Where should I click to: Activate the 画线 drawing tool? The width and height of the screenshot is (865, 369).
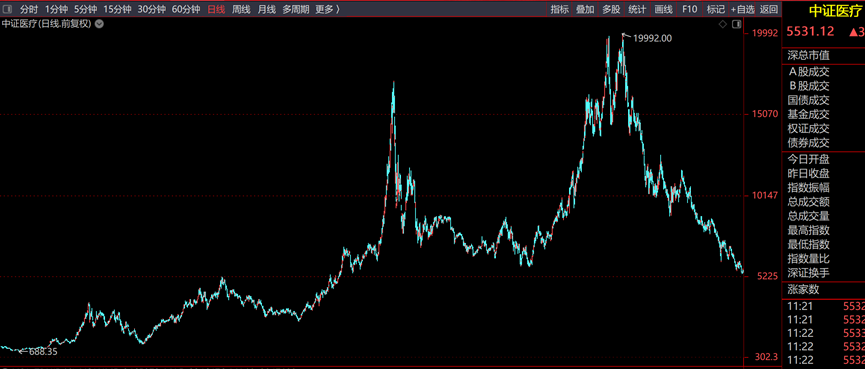coord(663,9)
